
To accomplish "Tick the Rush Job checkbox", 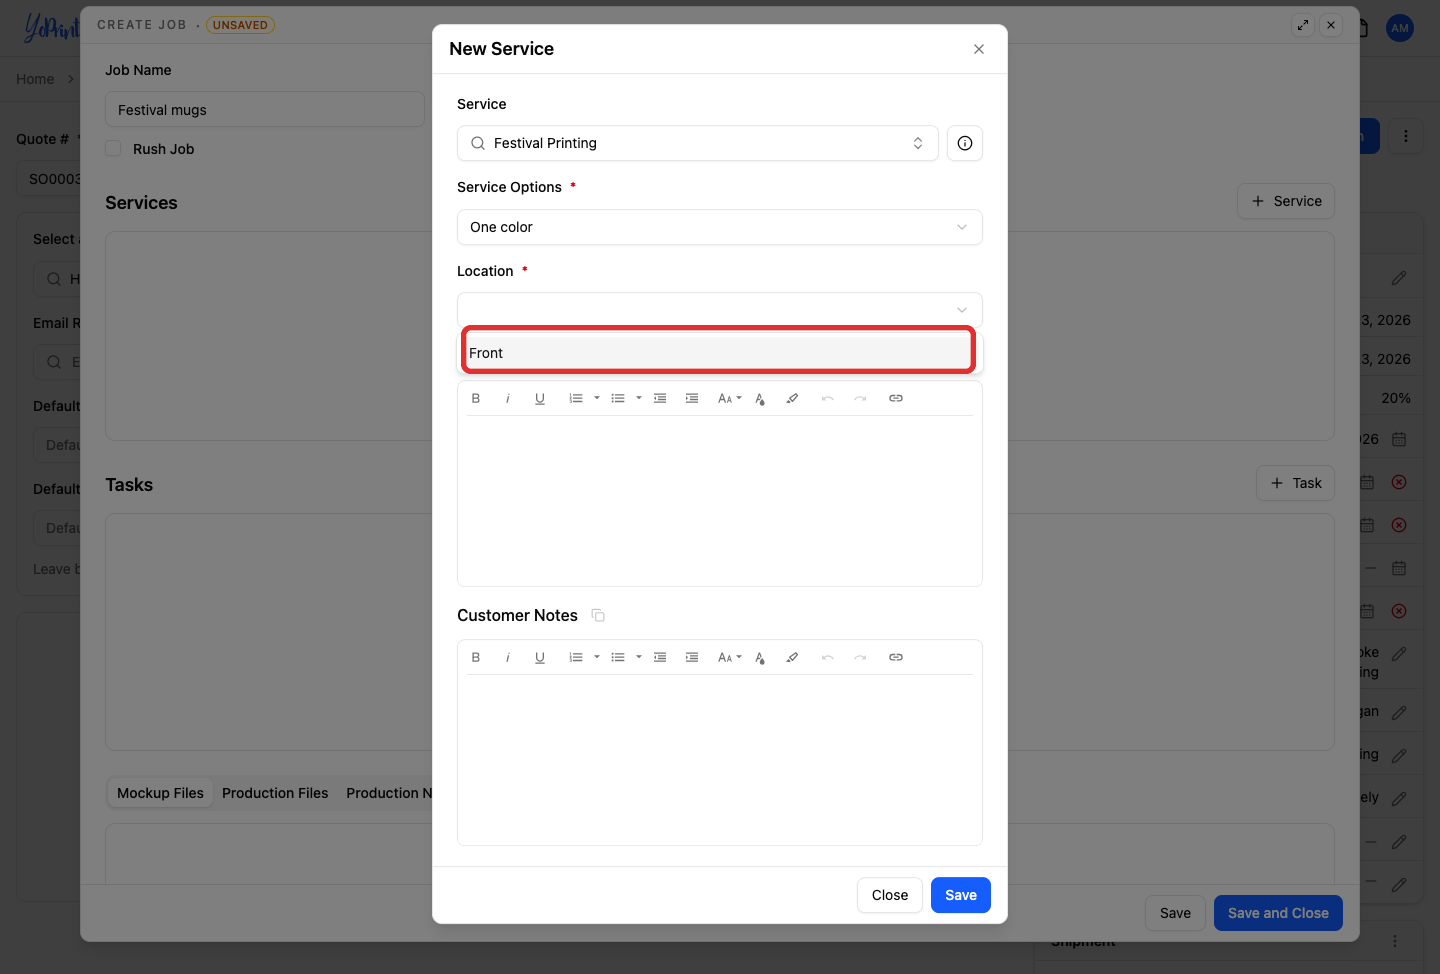I will pyautogui.click(x=114, y=149).
